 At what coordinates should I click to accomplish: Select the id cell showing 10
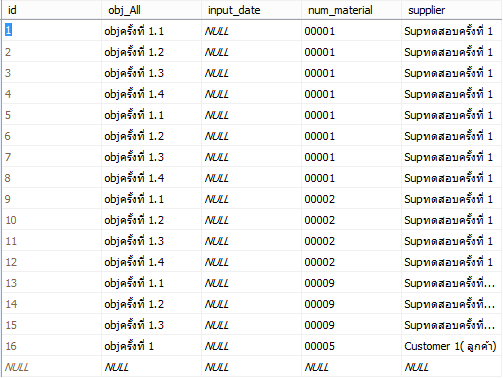click(x=52, y=220)
